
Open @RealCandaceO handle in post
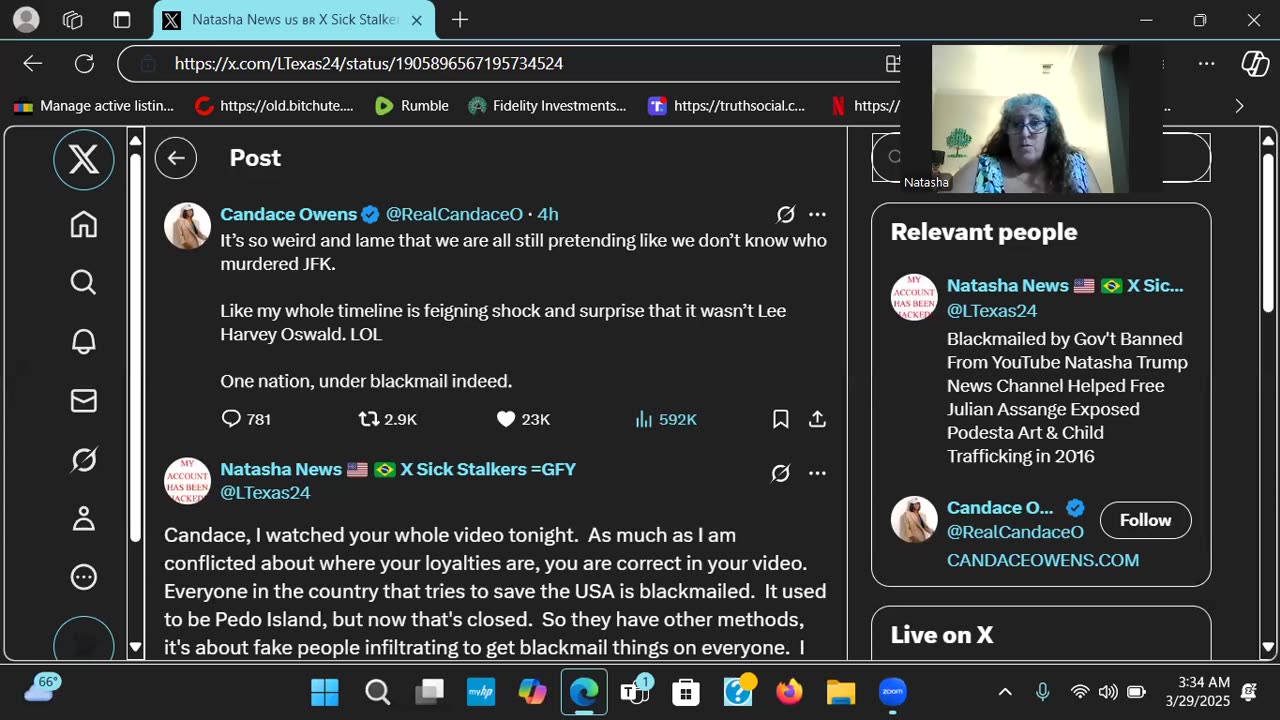point(454,214)
